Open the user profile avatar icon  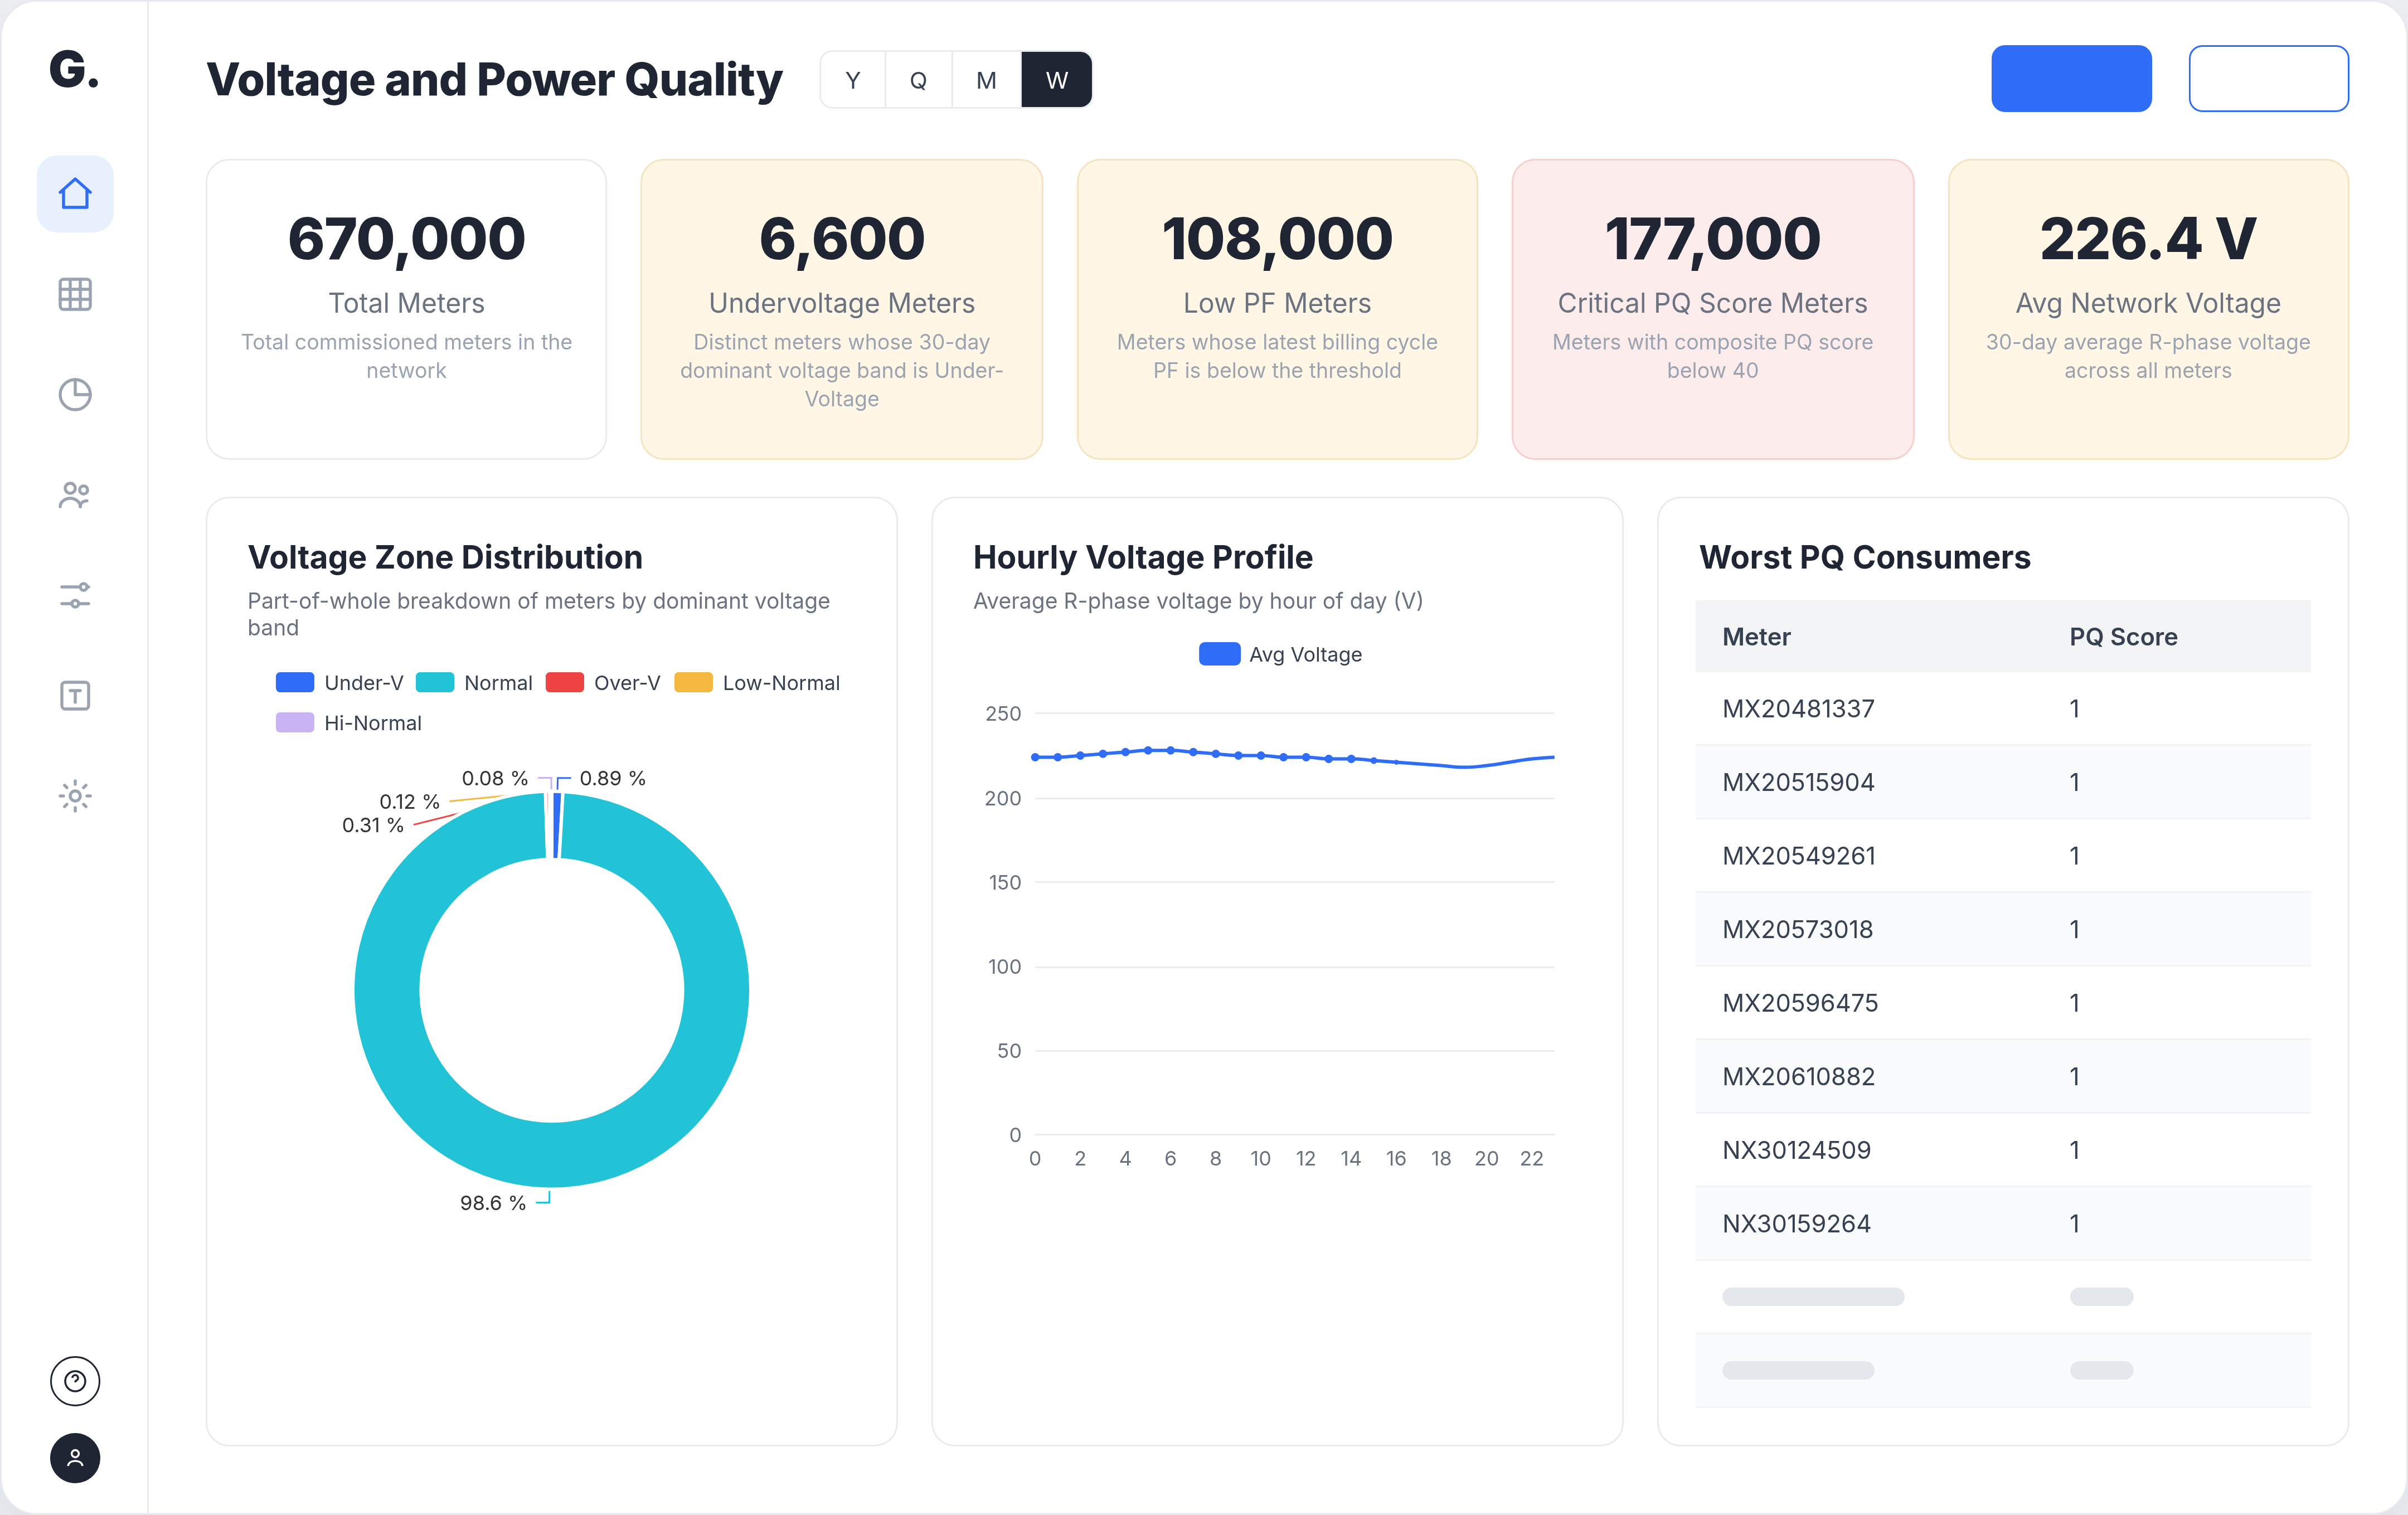click(x=75, y=1458)
